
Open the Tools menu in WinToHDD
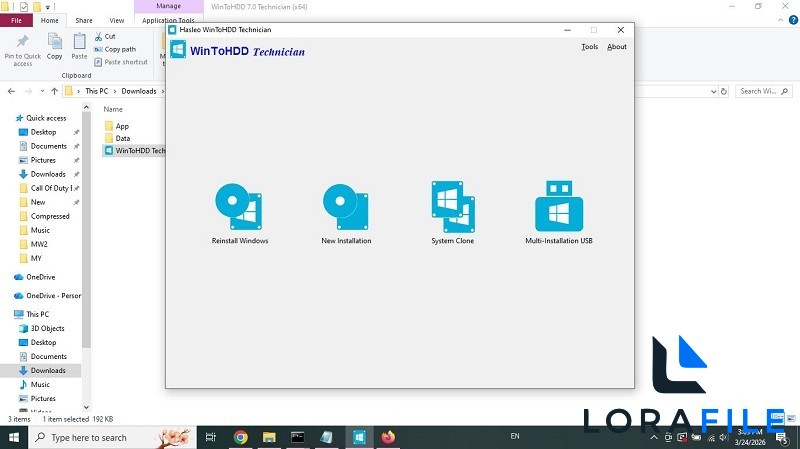[589, 46]
